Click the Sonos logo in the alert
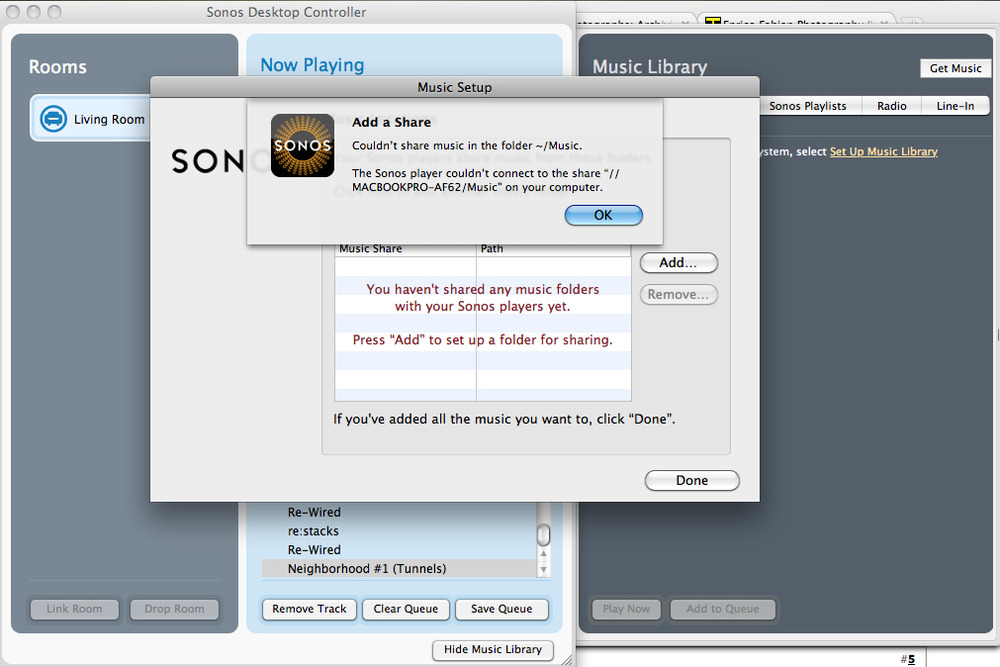 (302, 145)
